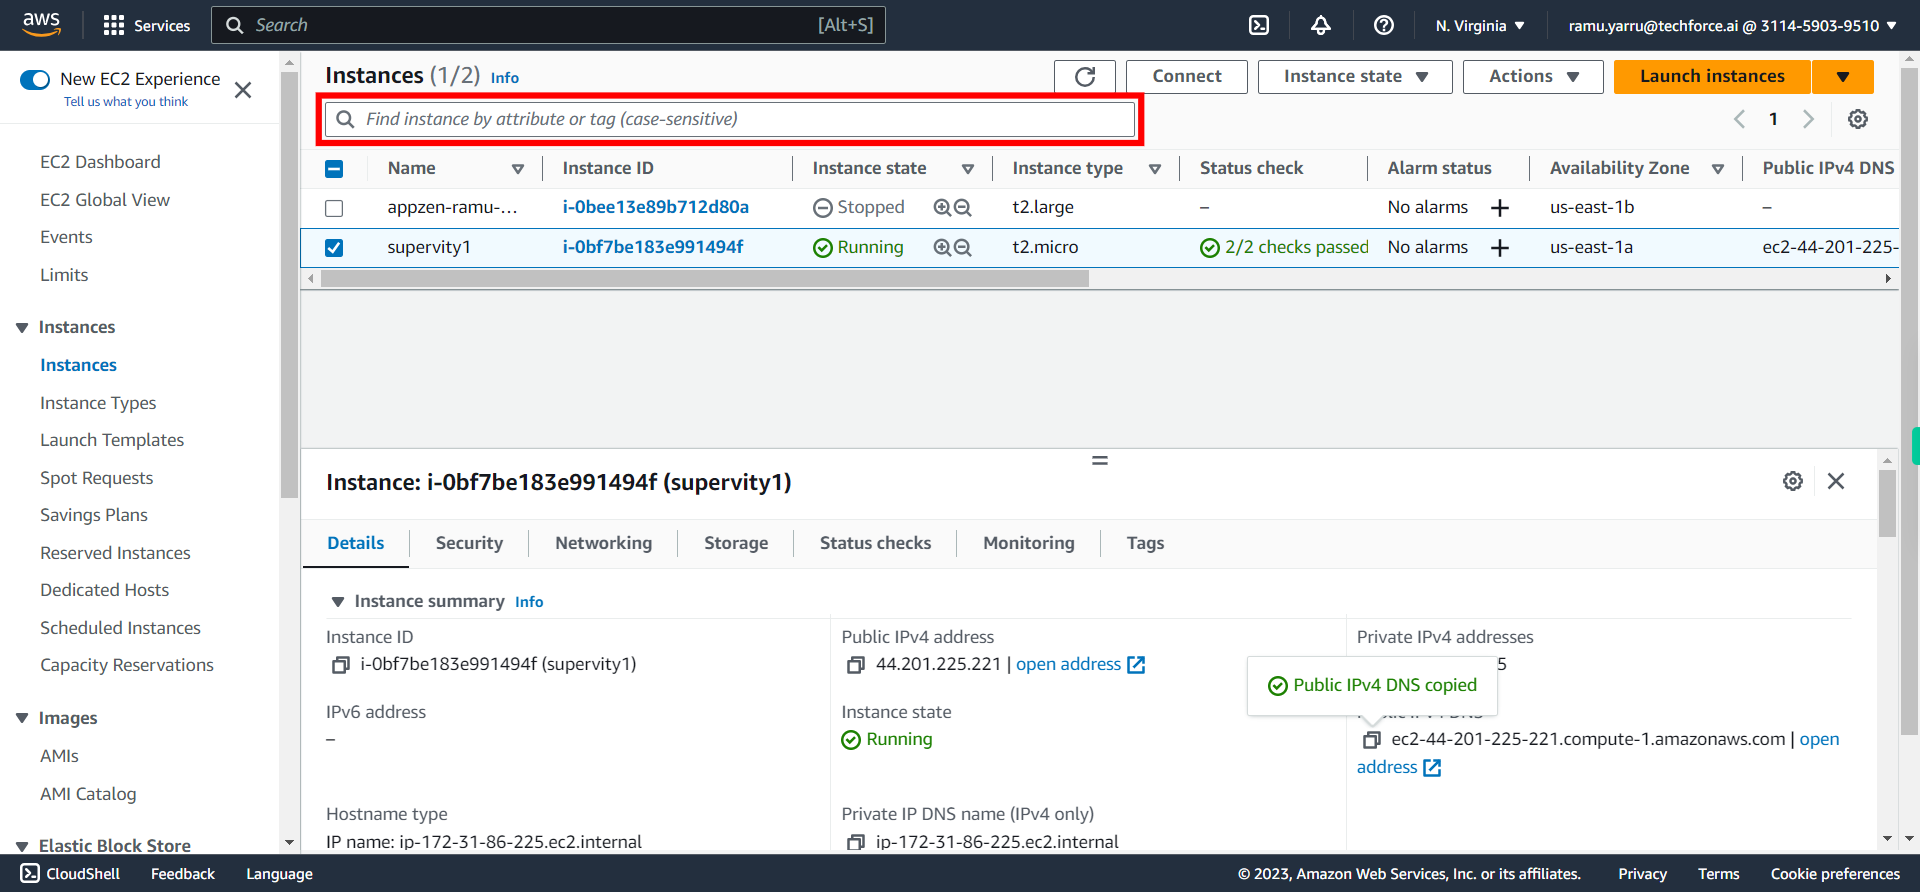Viewport: 1920px width, 892px height.
Task: Focus the Find instance filter field
Action: pyautogui.click(x=730, y=120)
